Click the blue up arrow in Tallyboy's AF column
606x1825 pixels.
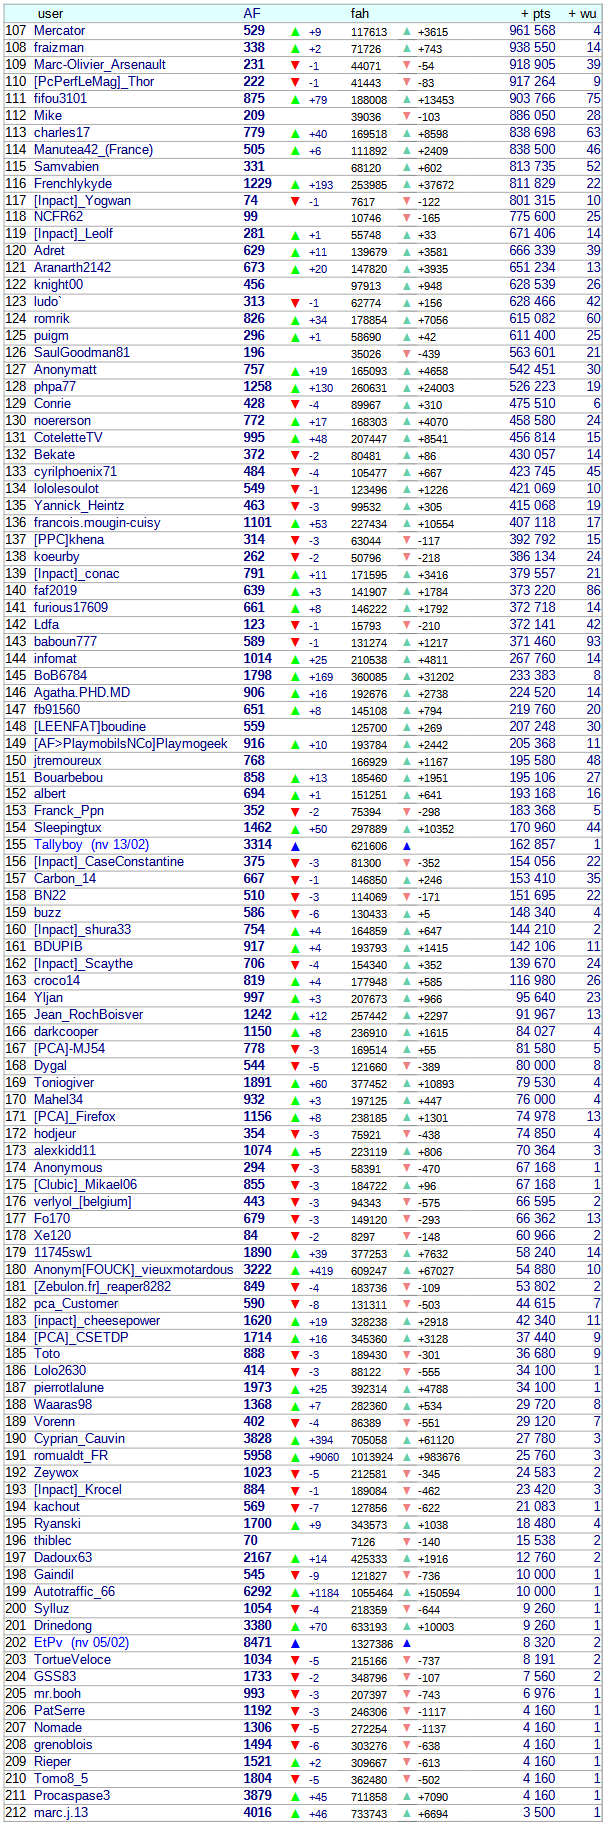295,846
